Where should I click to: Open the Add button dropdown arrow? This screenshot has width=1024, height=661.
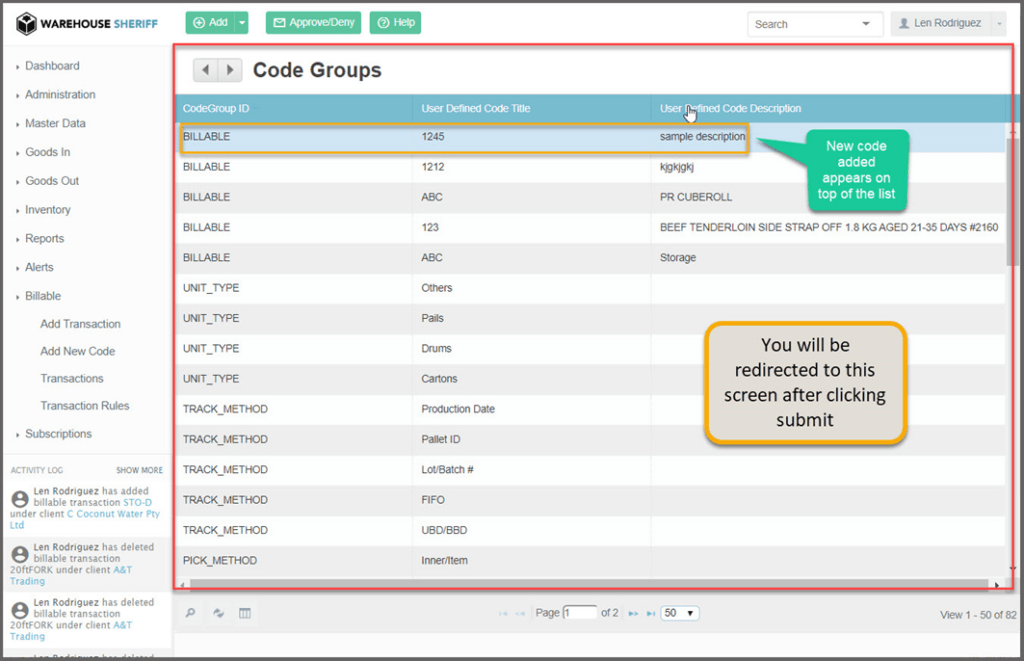coord(241,23)
